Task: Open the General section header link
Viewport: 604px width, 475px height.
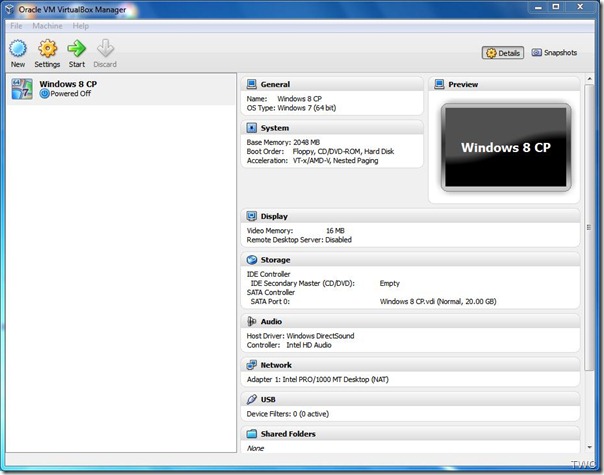Action: coord(275,84)
